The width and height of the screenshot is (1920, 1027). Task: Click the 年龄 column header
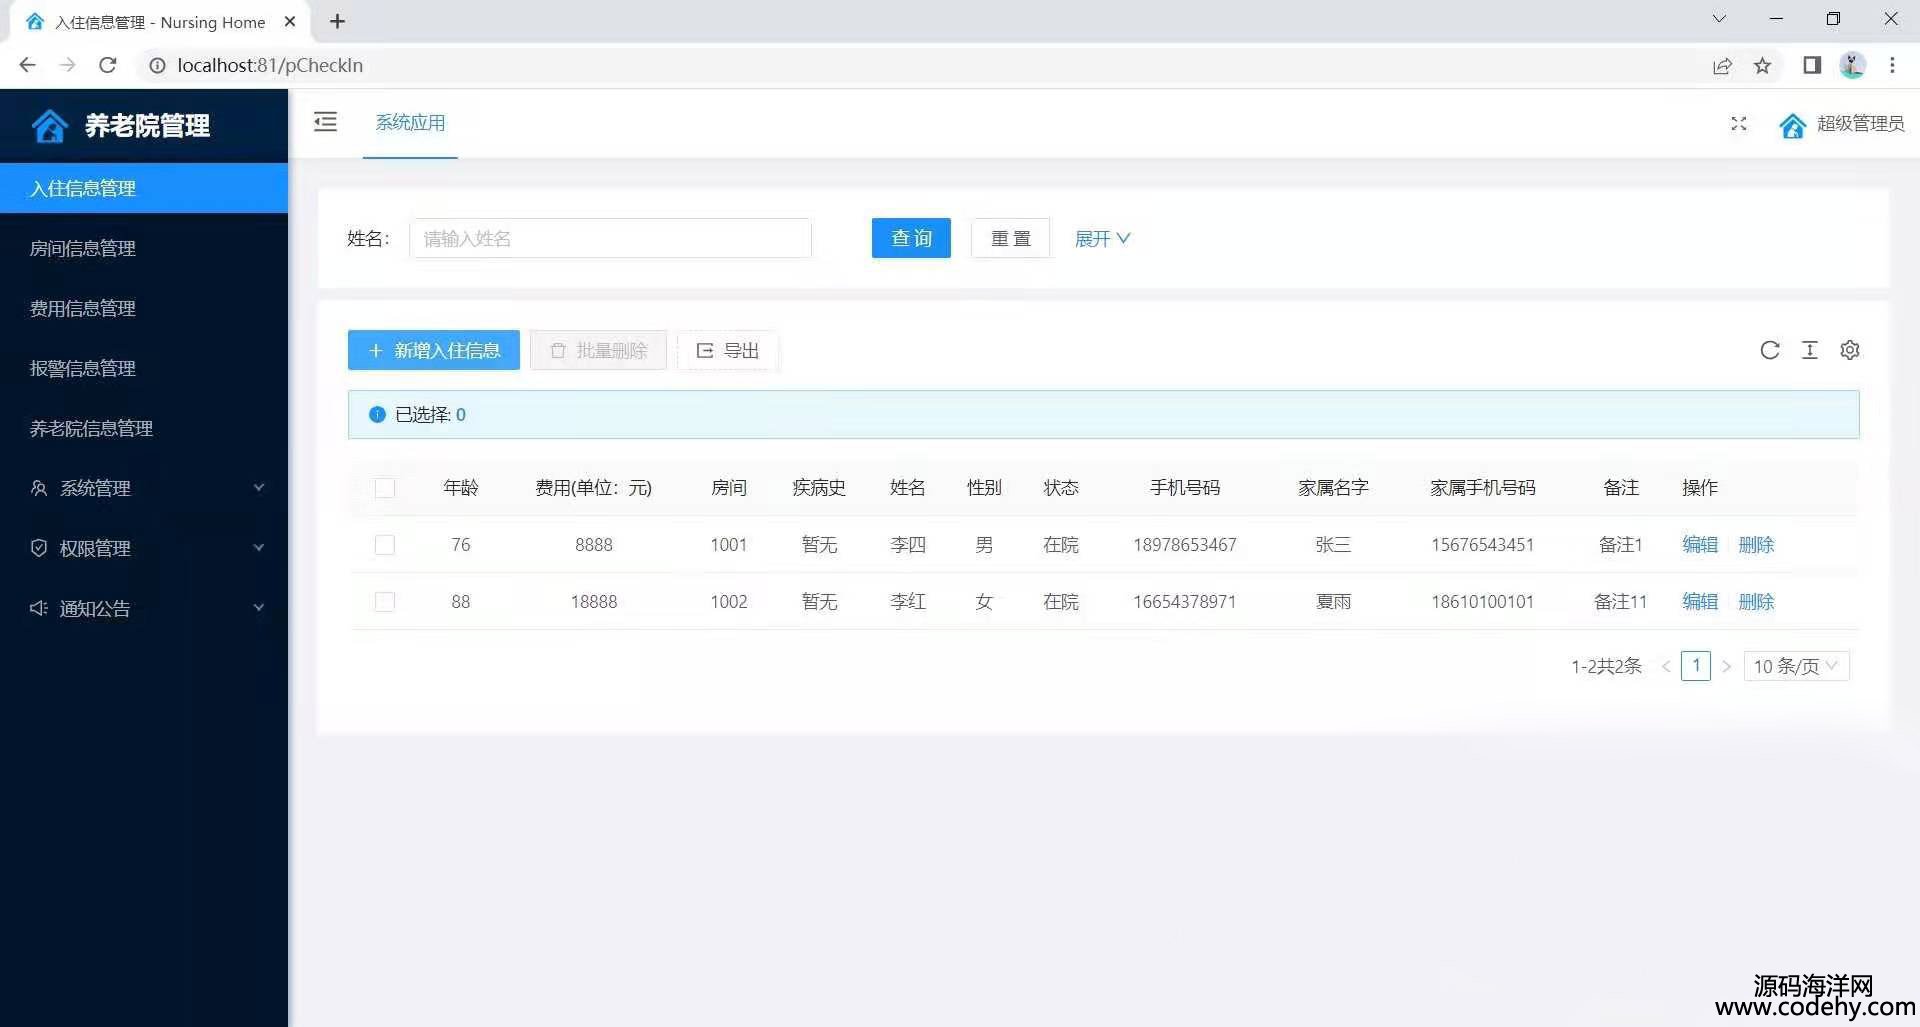pos(461,488)
